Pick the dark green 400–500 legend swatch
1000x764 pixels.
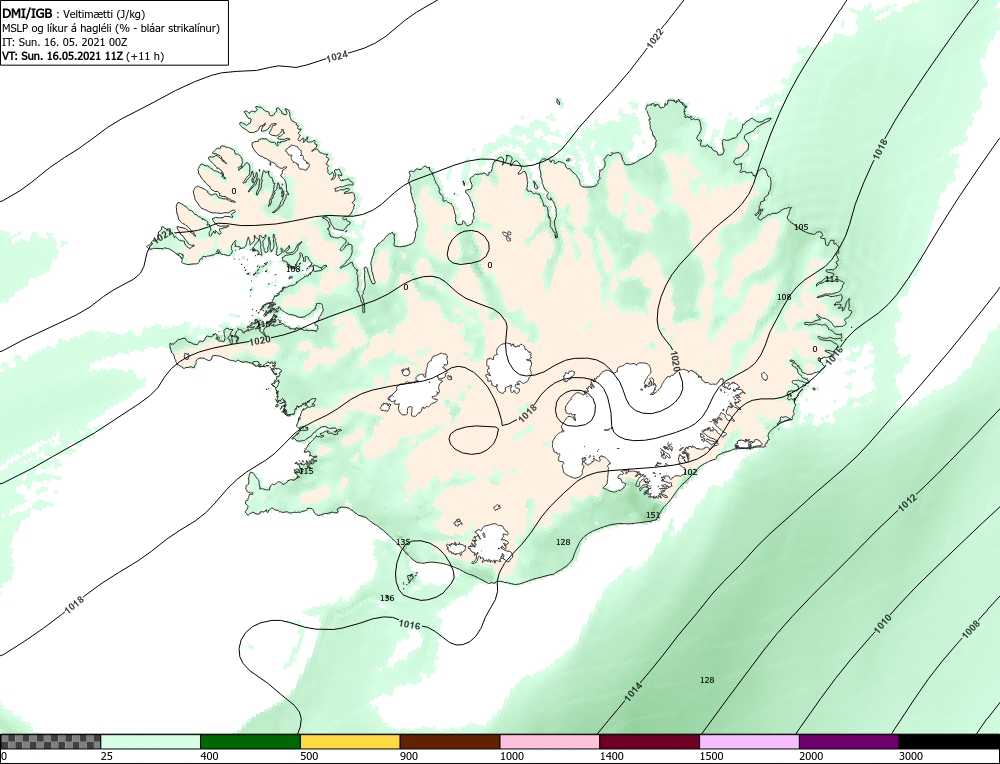point(250,741)
